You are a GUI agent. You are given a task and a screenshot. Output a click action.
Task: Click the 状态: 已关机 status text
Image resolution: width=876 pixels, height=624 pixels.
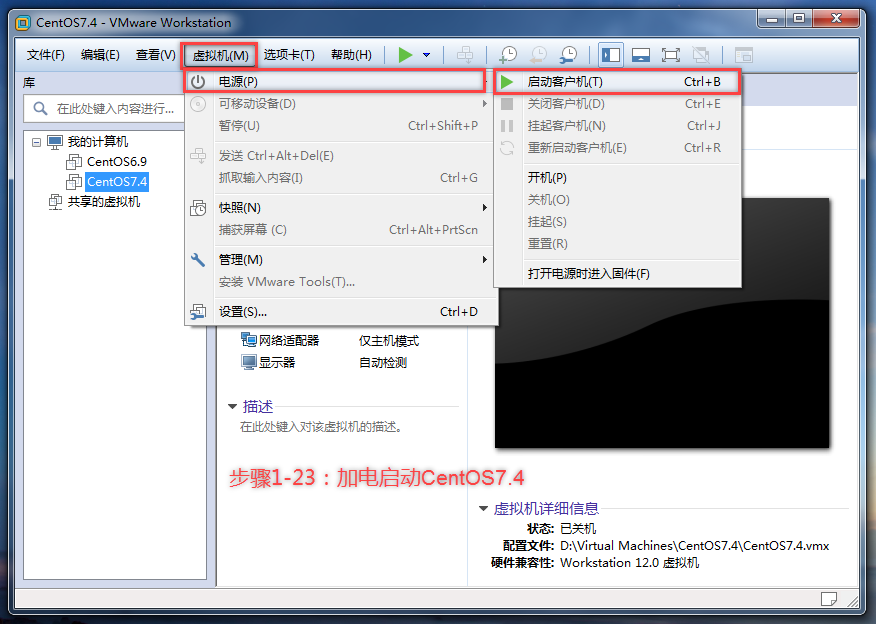[x=561, y=528]
